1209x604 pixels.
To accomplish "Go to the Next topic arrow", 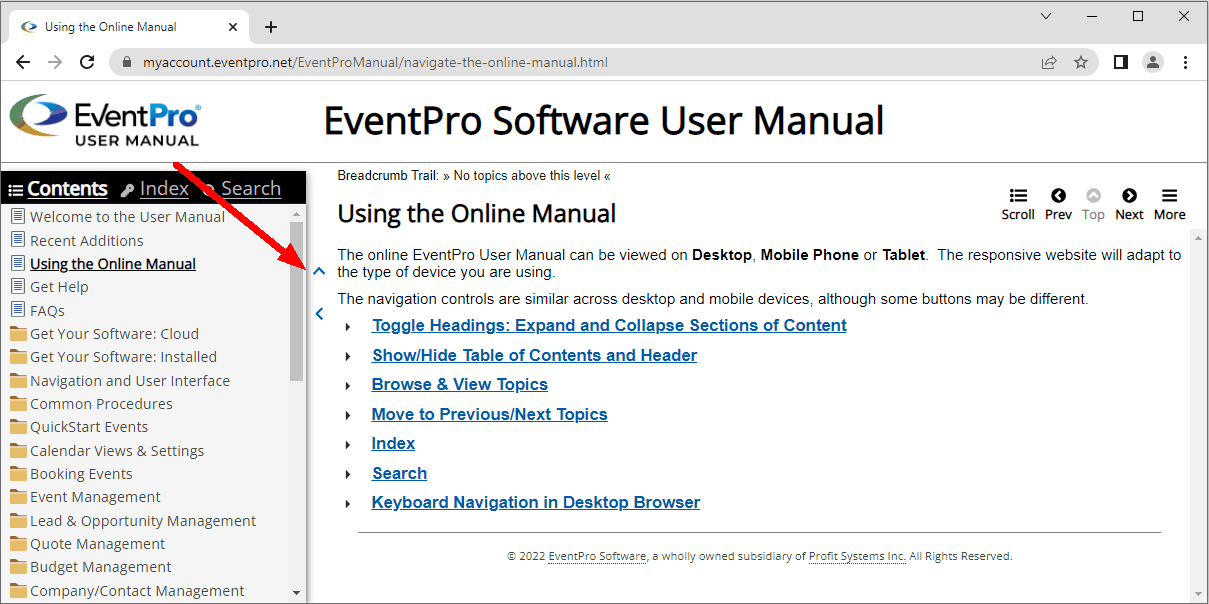I will (1129, 196).
